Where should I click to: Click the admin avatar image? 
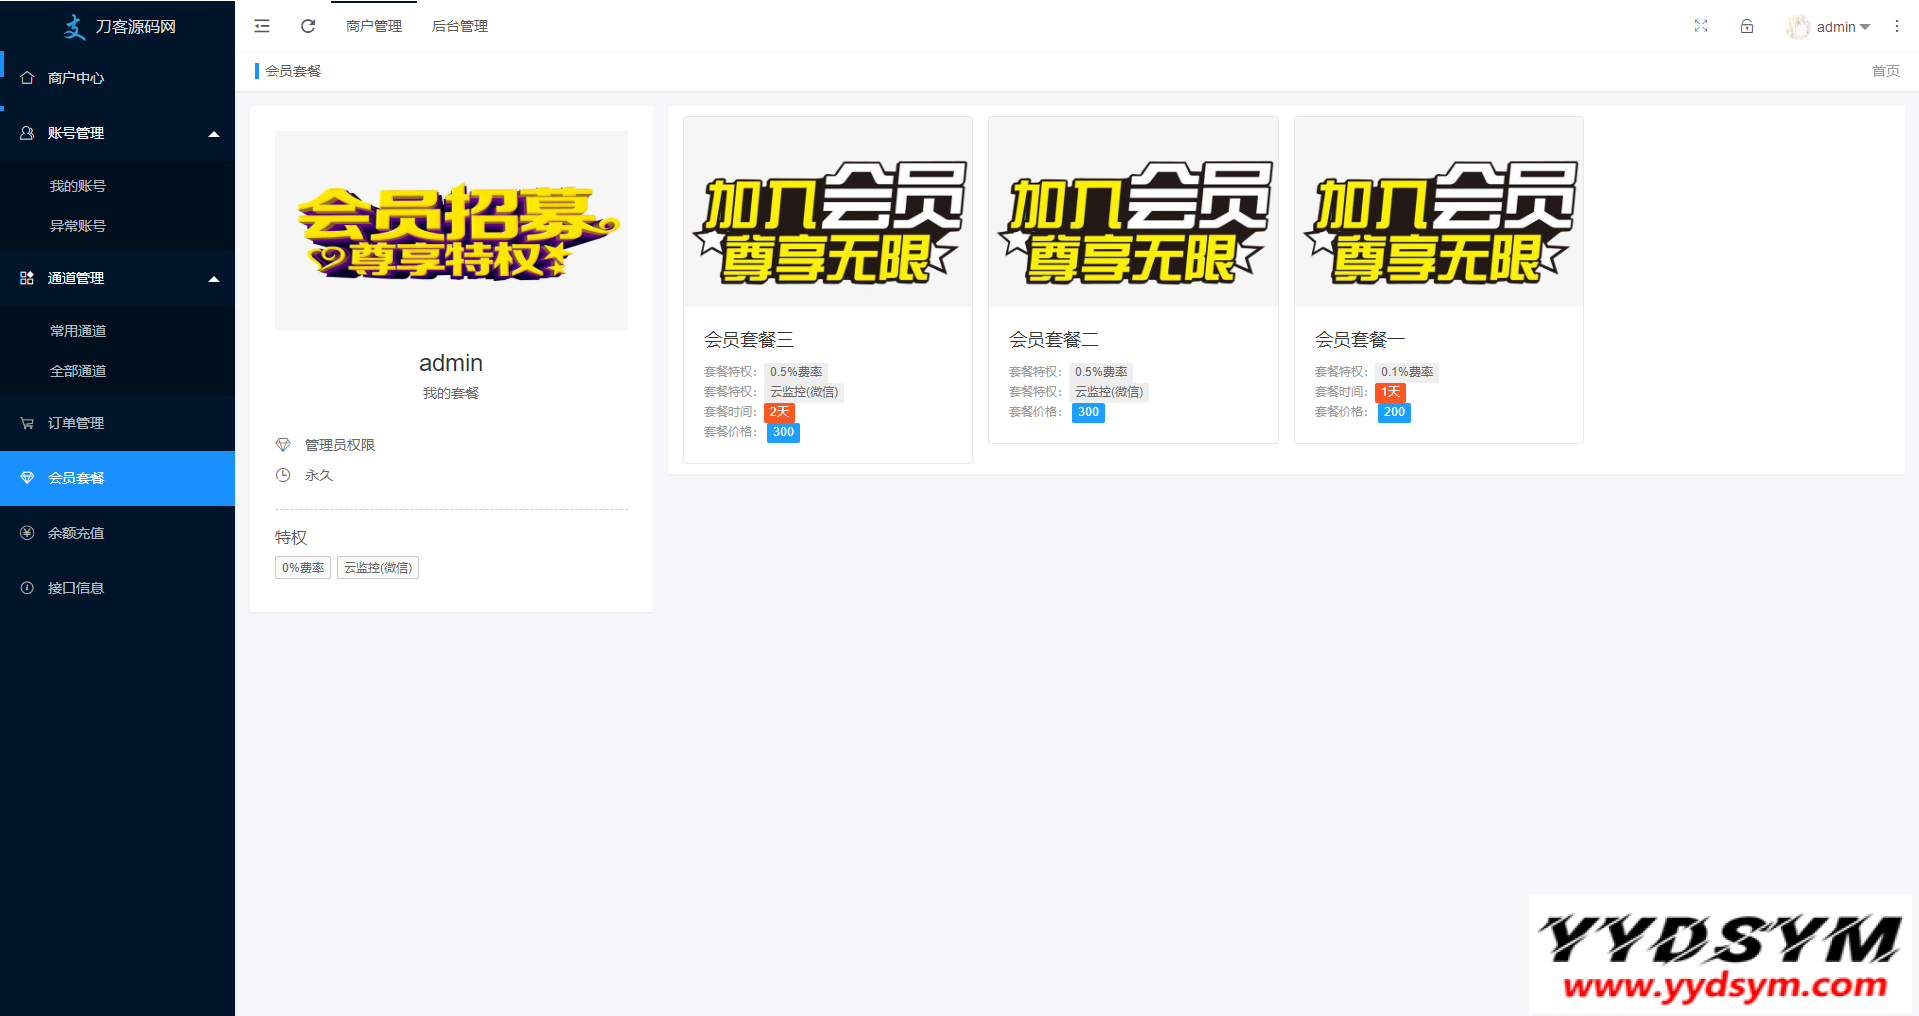tap(1798, 27)
